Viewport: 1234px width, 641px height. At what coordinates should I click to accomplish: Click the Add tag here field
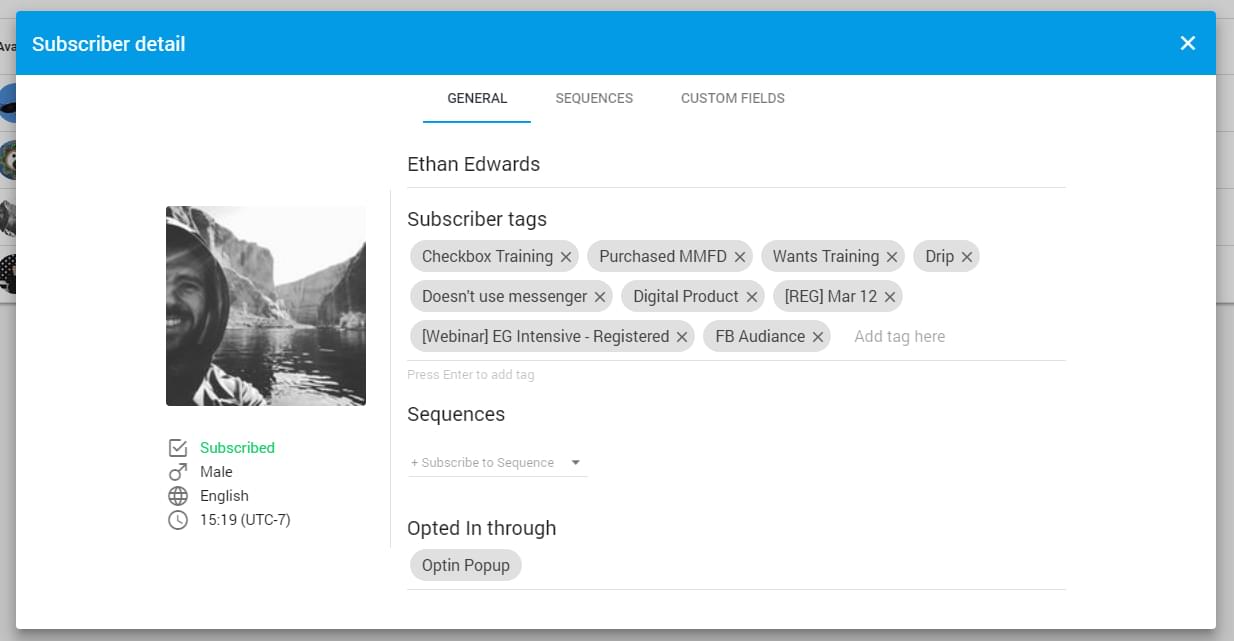[899, 336]
